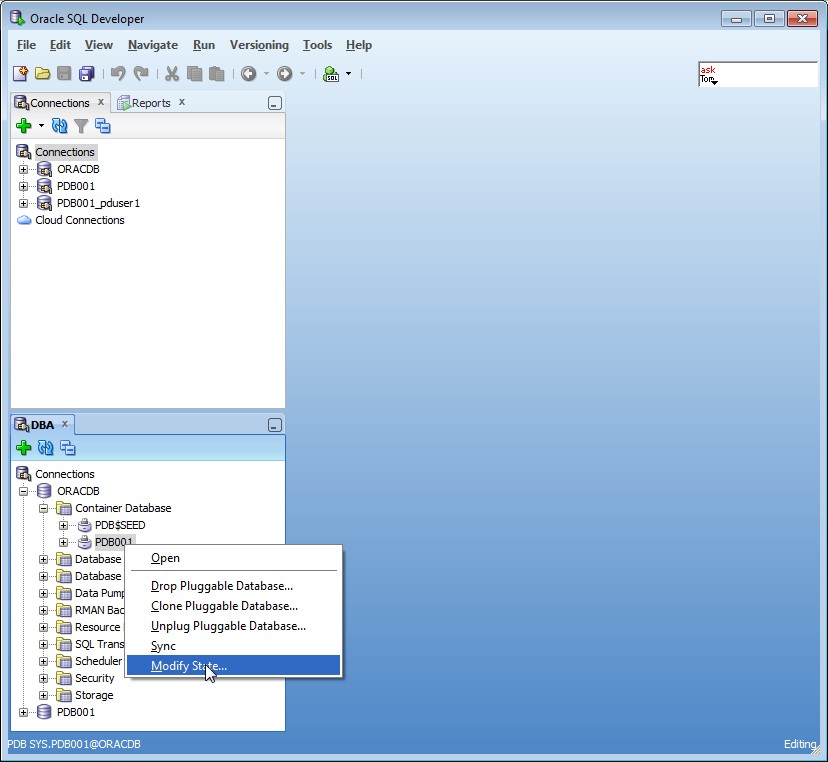Minimize the DBA panel
This screenshot has height=762, width=828.
(275, 425)
